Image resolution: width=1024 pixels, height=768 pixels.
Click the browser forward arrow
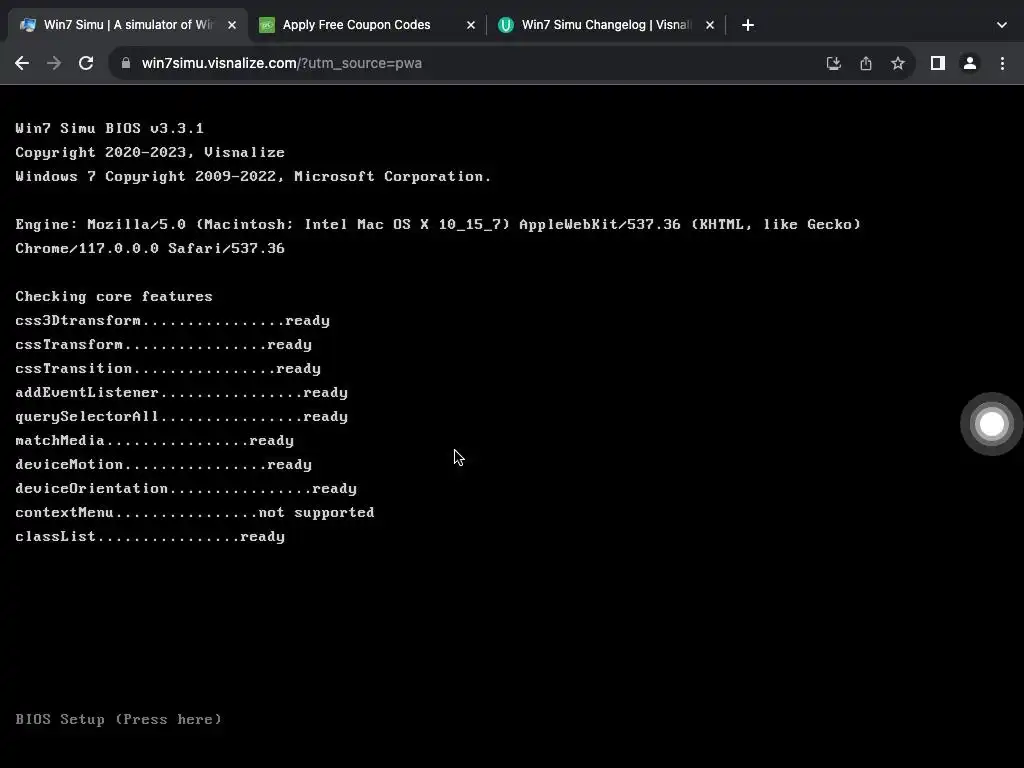click(x=54, y=63)
